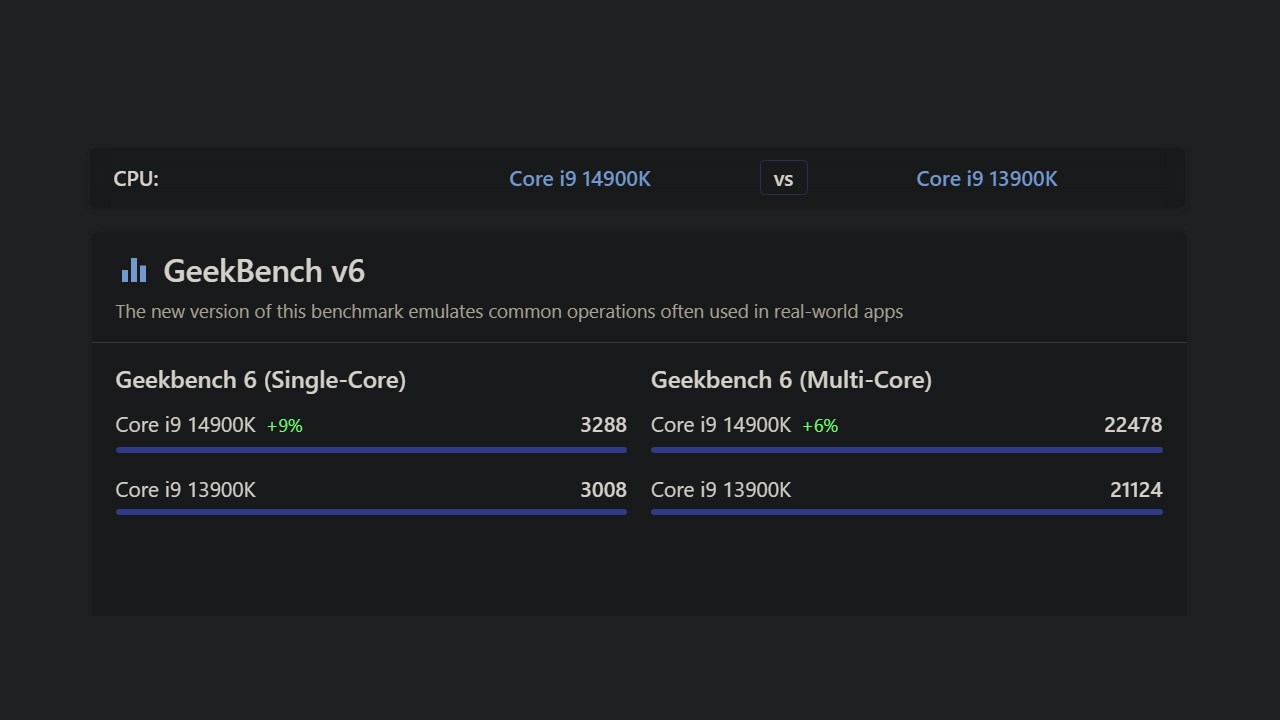Click the +6% multi-core difference badge

[x=820, y=426]
